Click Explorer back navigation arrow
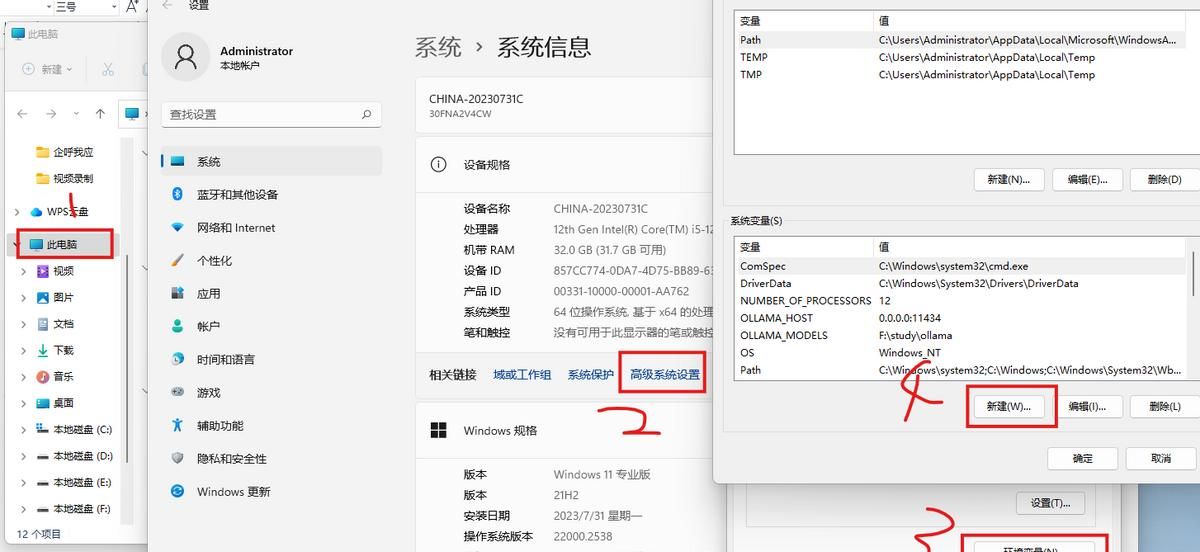This screenshot has width=1200, height=552. click(22, 114)
